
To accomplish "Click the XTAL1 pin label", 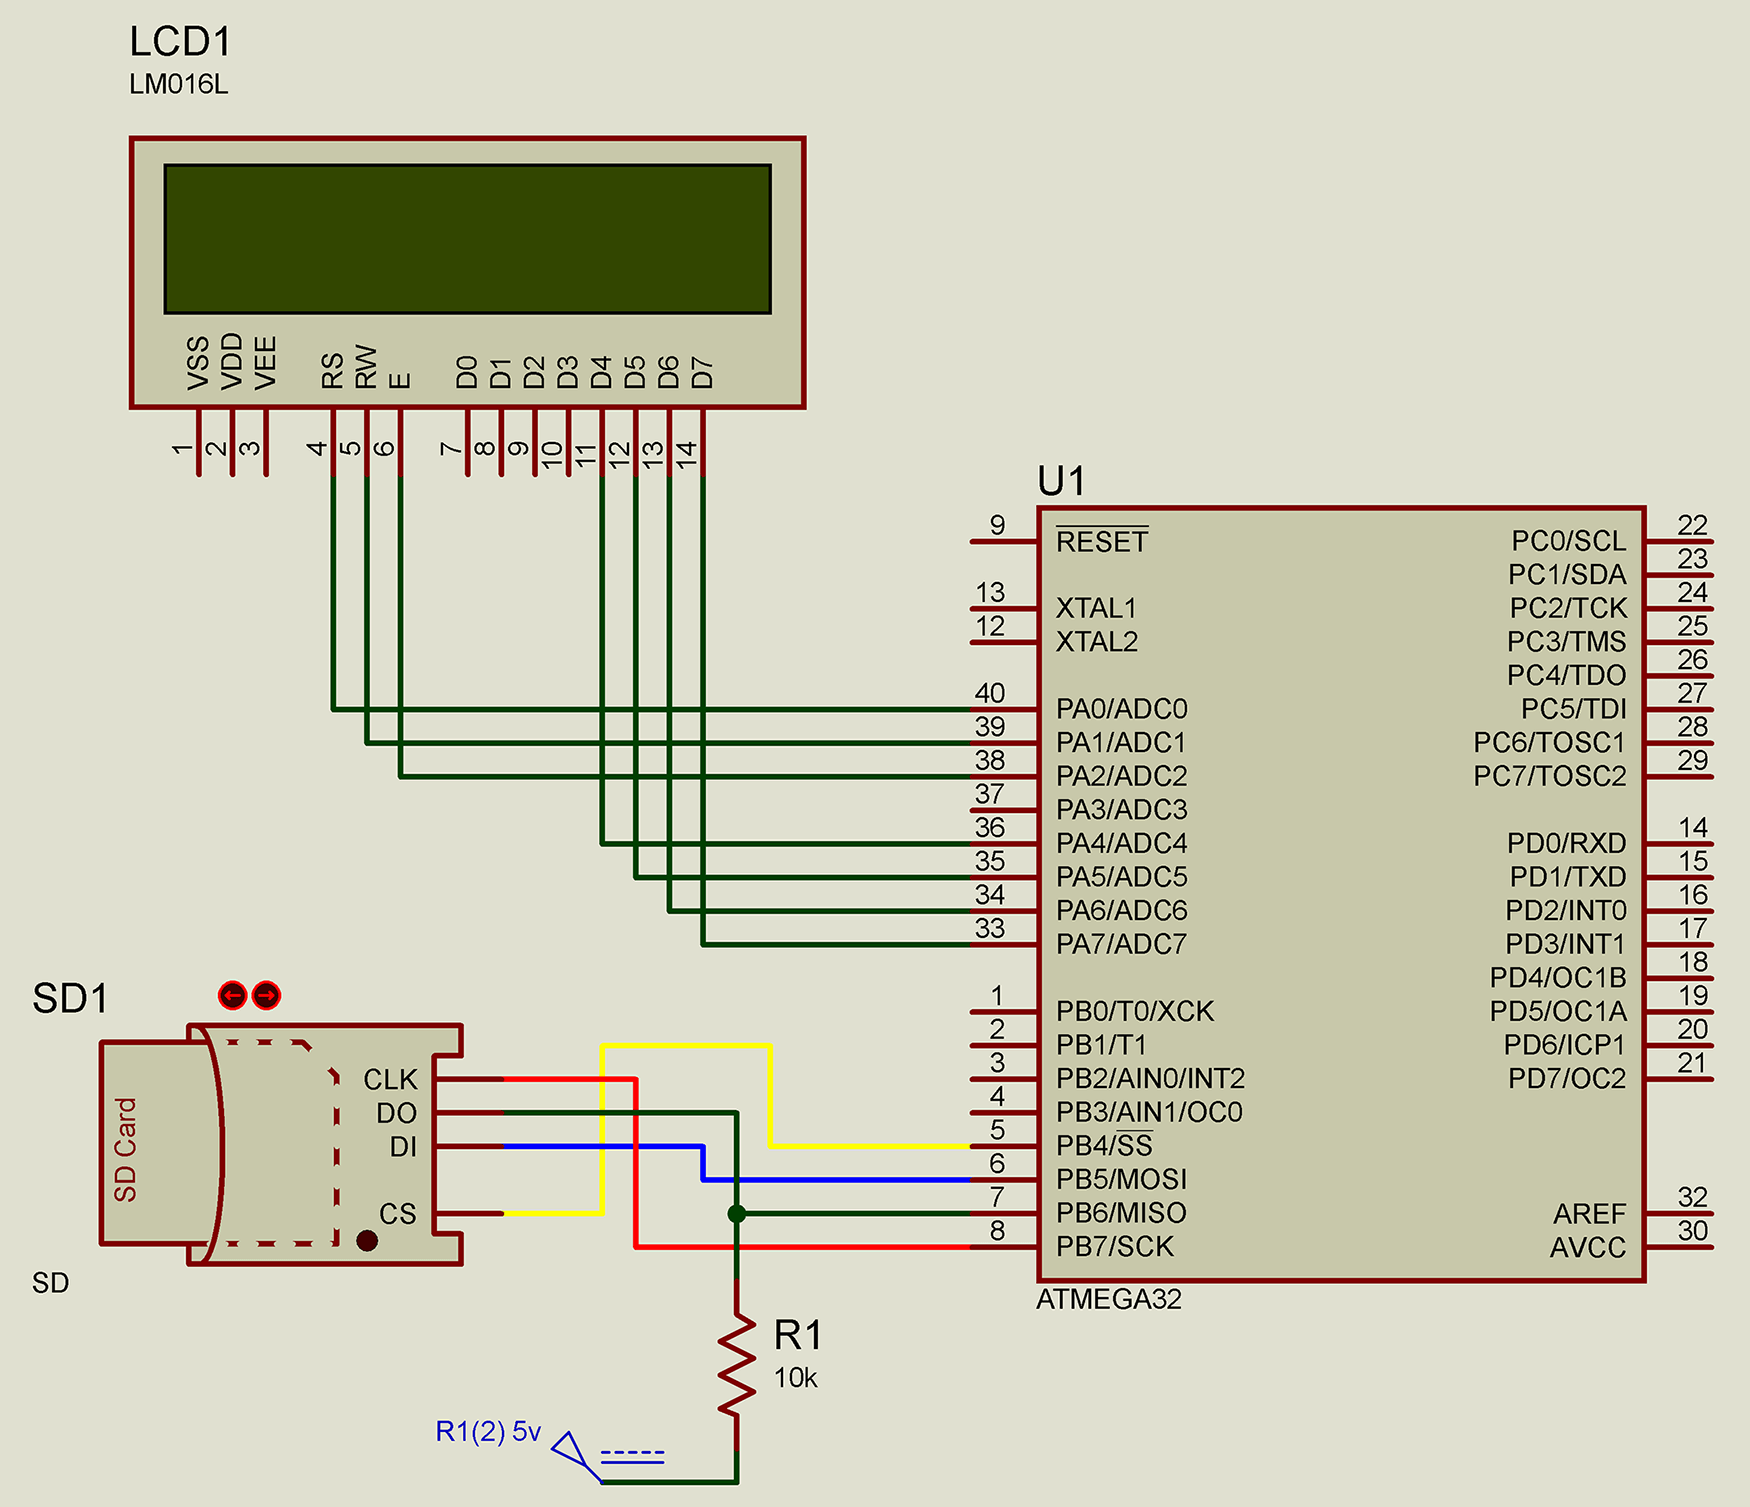I will [x=1097, y=608].
